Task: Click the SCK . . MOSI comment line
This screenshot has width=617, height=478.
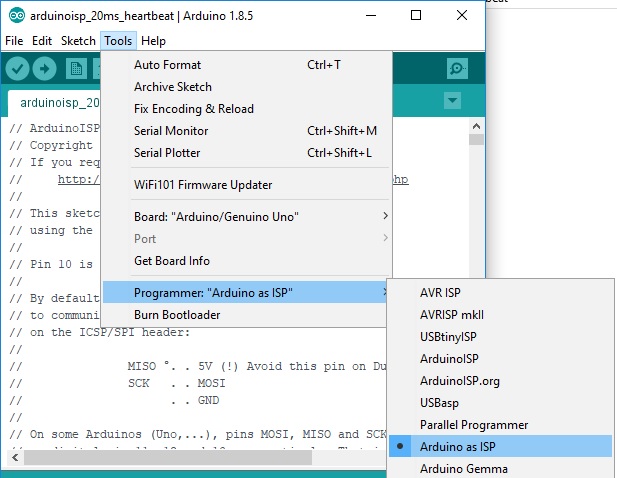Action: [117, 383]
